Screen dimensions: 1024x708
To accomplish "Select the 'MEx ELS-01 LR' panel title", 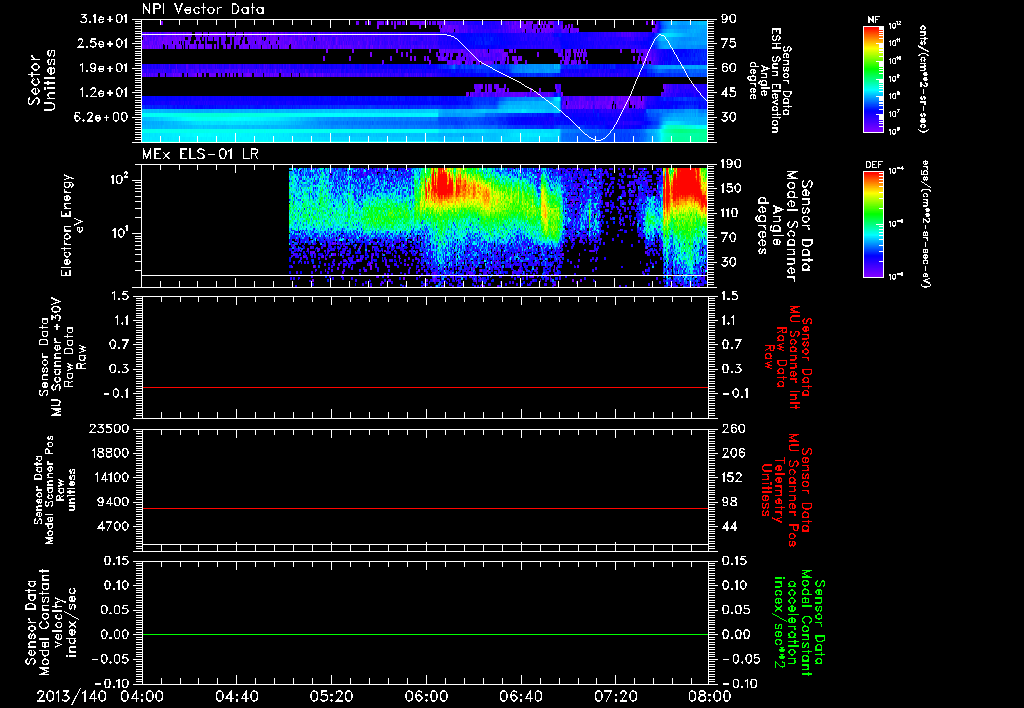I will click(x=200, y=155).
